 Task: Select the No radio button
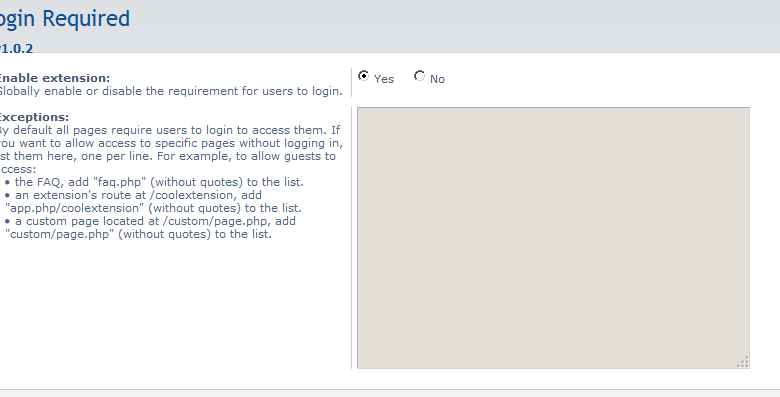[420, 76]
